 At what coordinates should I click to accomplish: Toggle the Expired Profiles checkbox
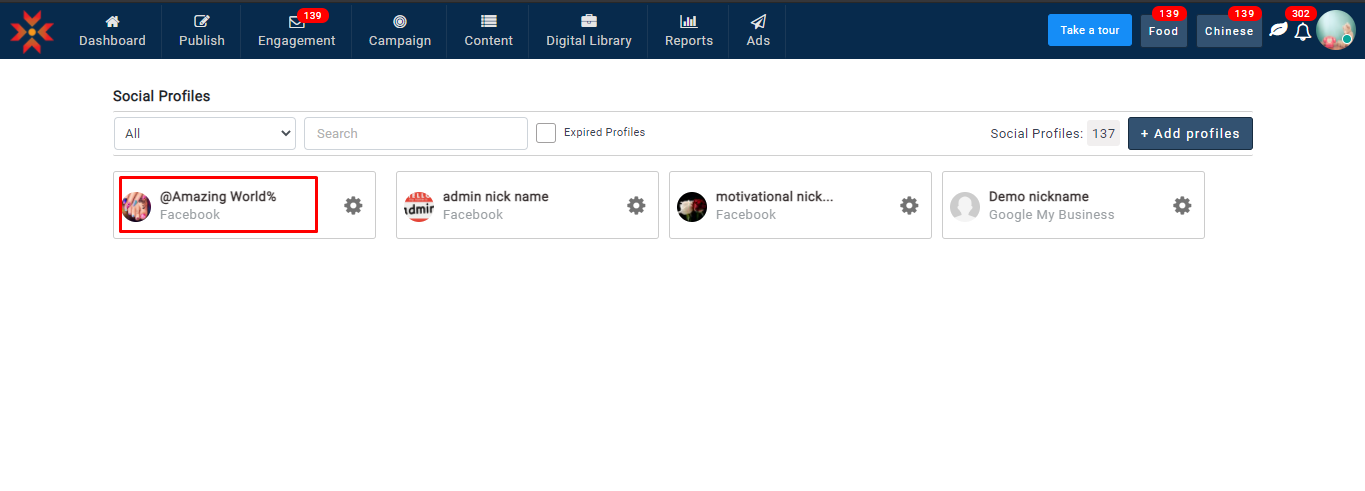click(546, 133)
